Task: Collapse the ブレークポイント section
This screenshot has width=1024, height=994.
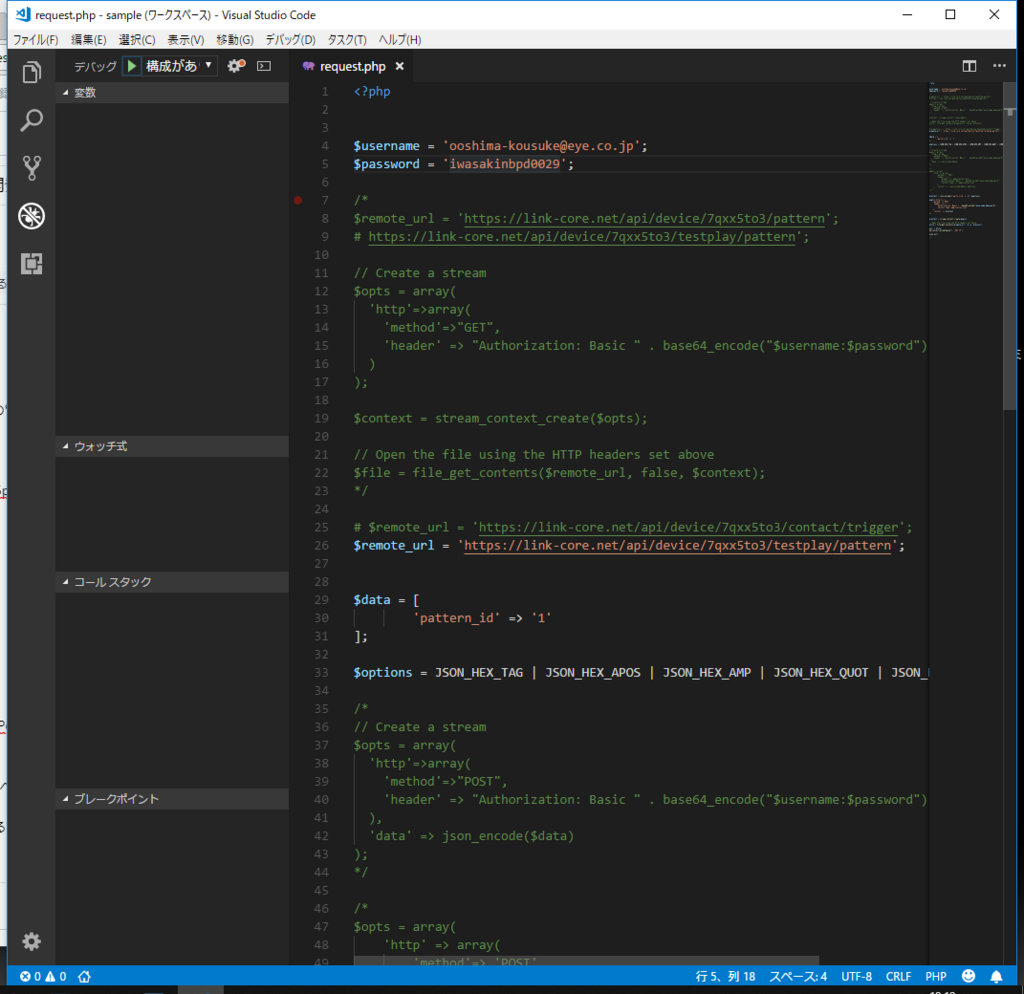Action: pos(116,799)
